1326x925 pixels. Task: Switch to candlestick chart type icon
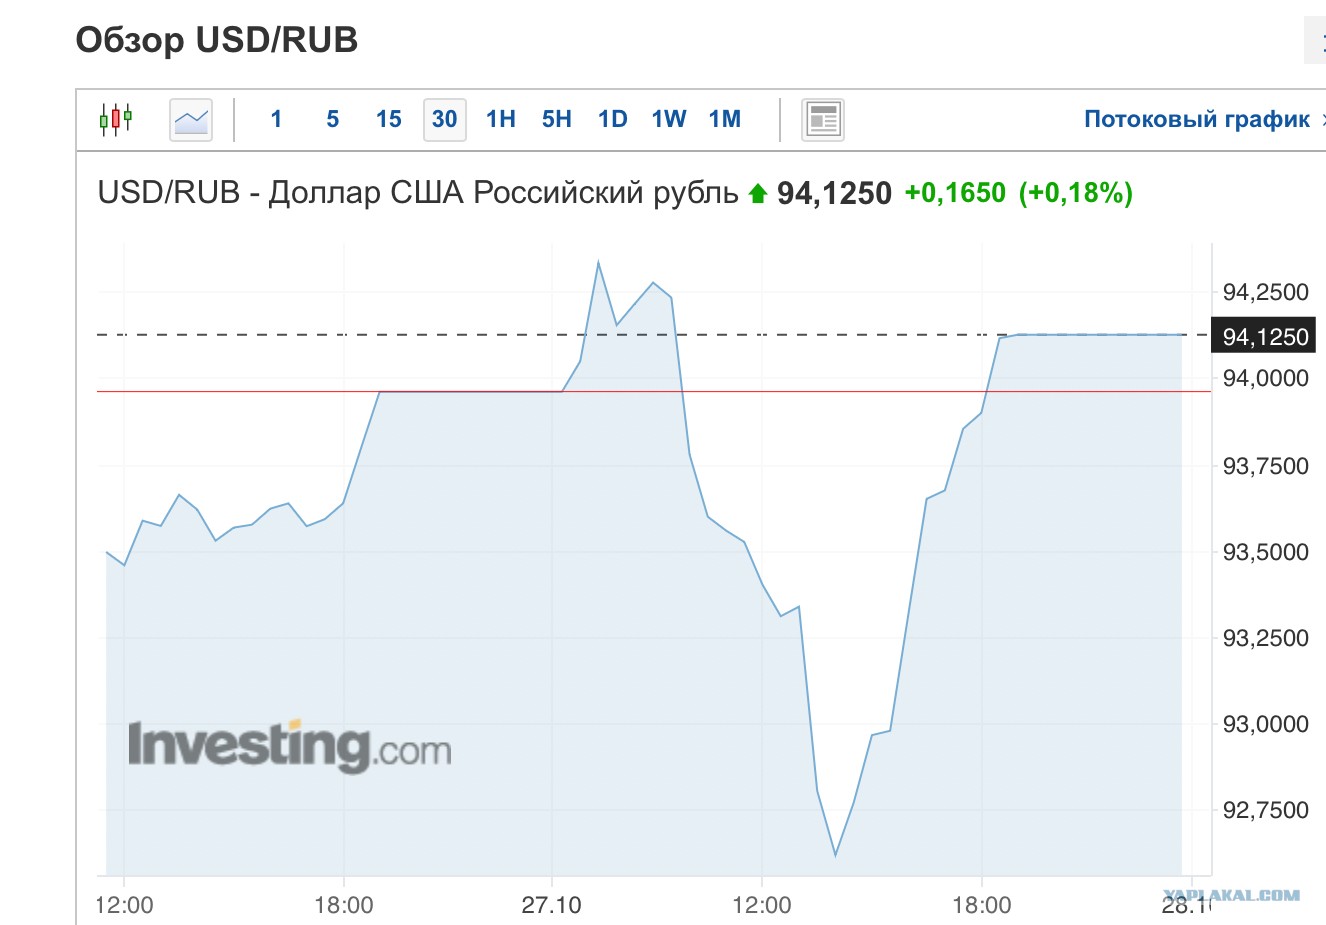click(x=116, y=120)
